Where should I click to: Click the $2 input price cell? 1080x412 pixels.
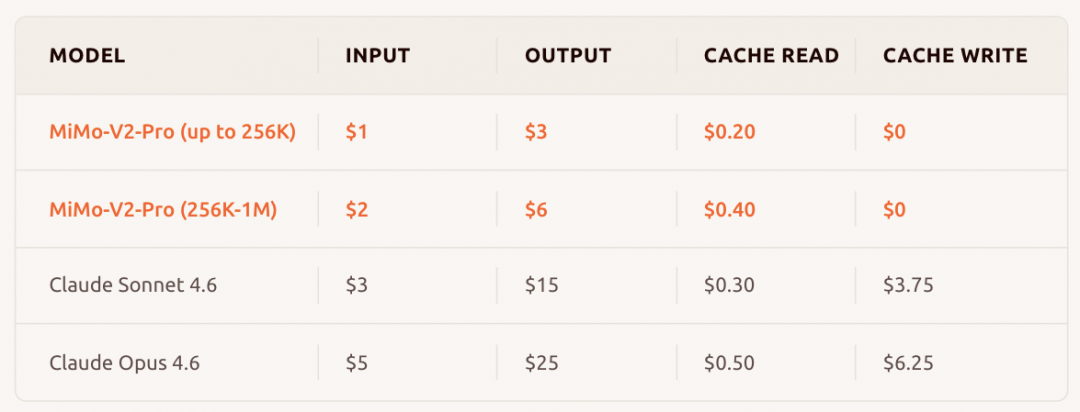point(357,210)
